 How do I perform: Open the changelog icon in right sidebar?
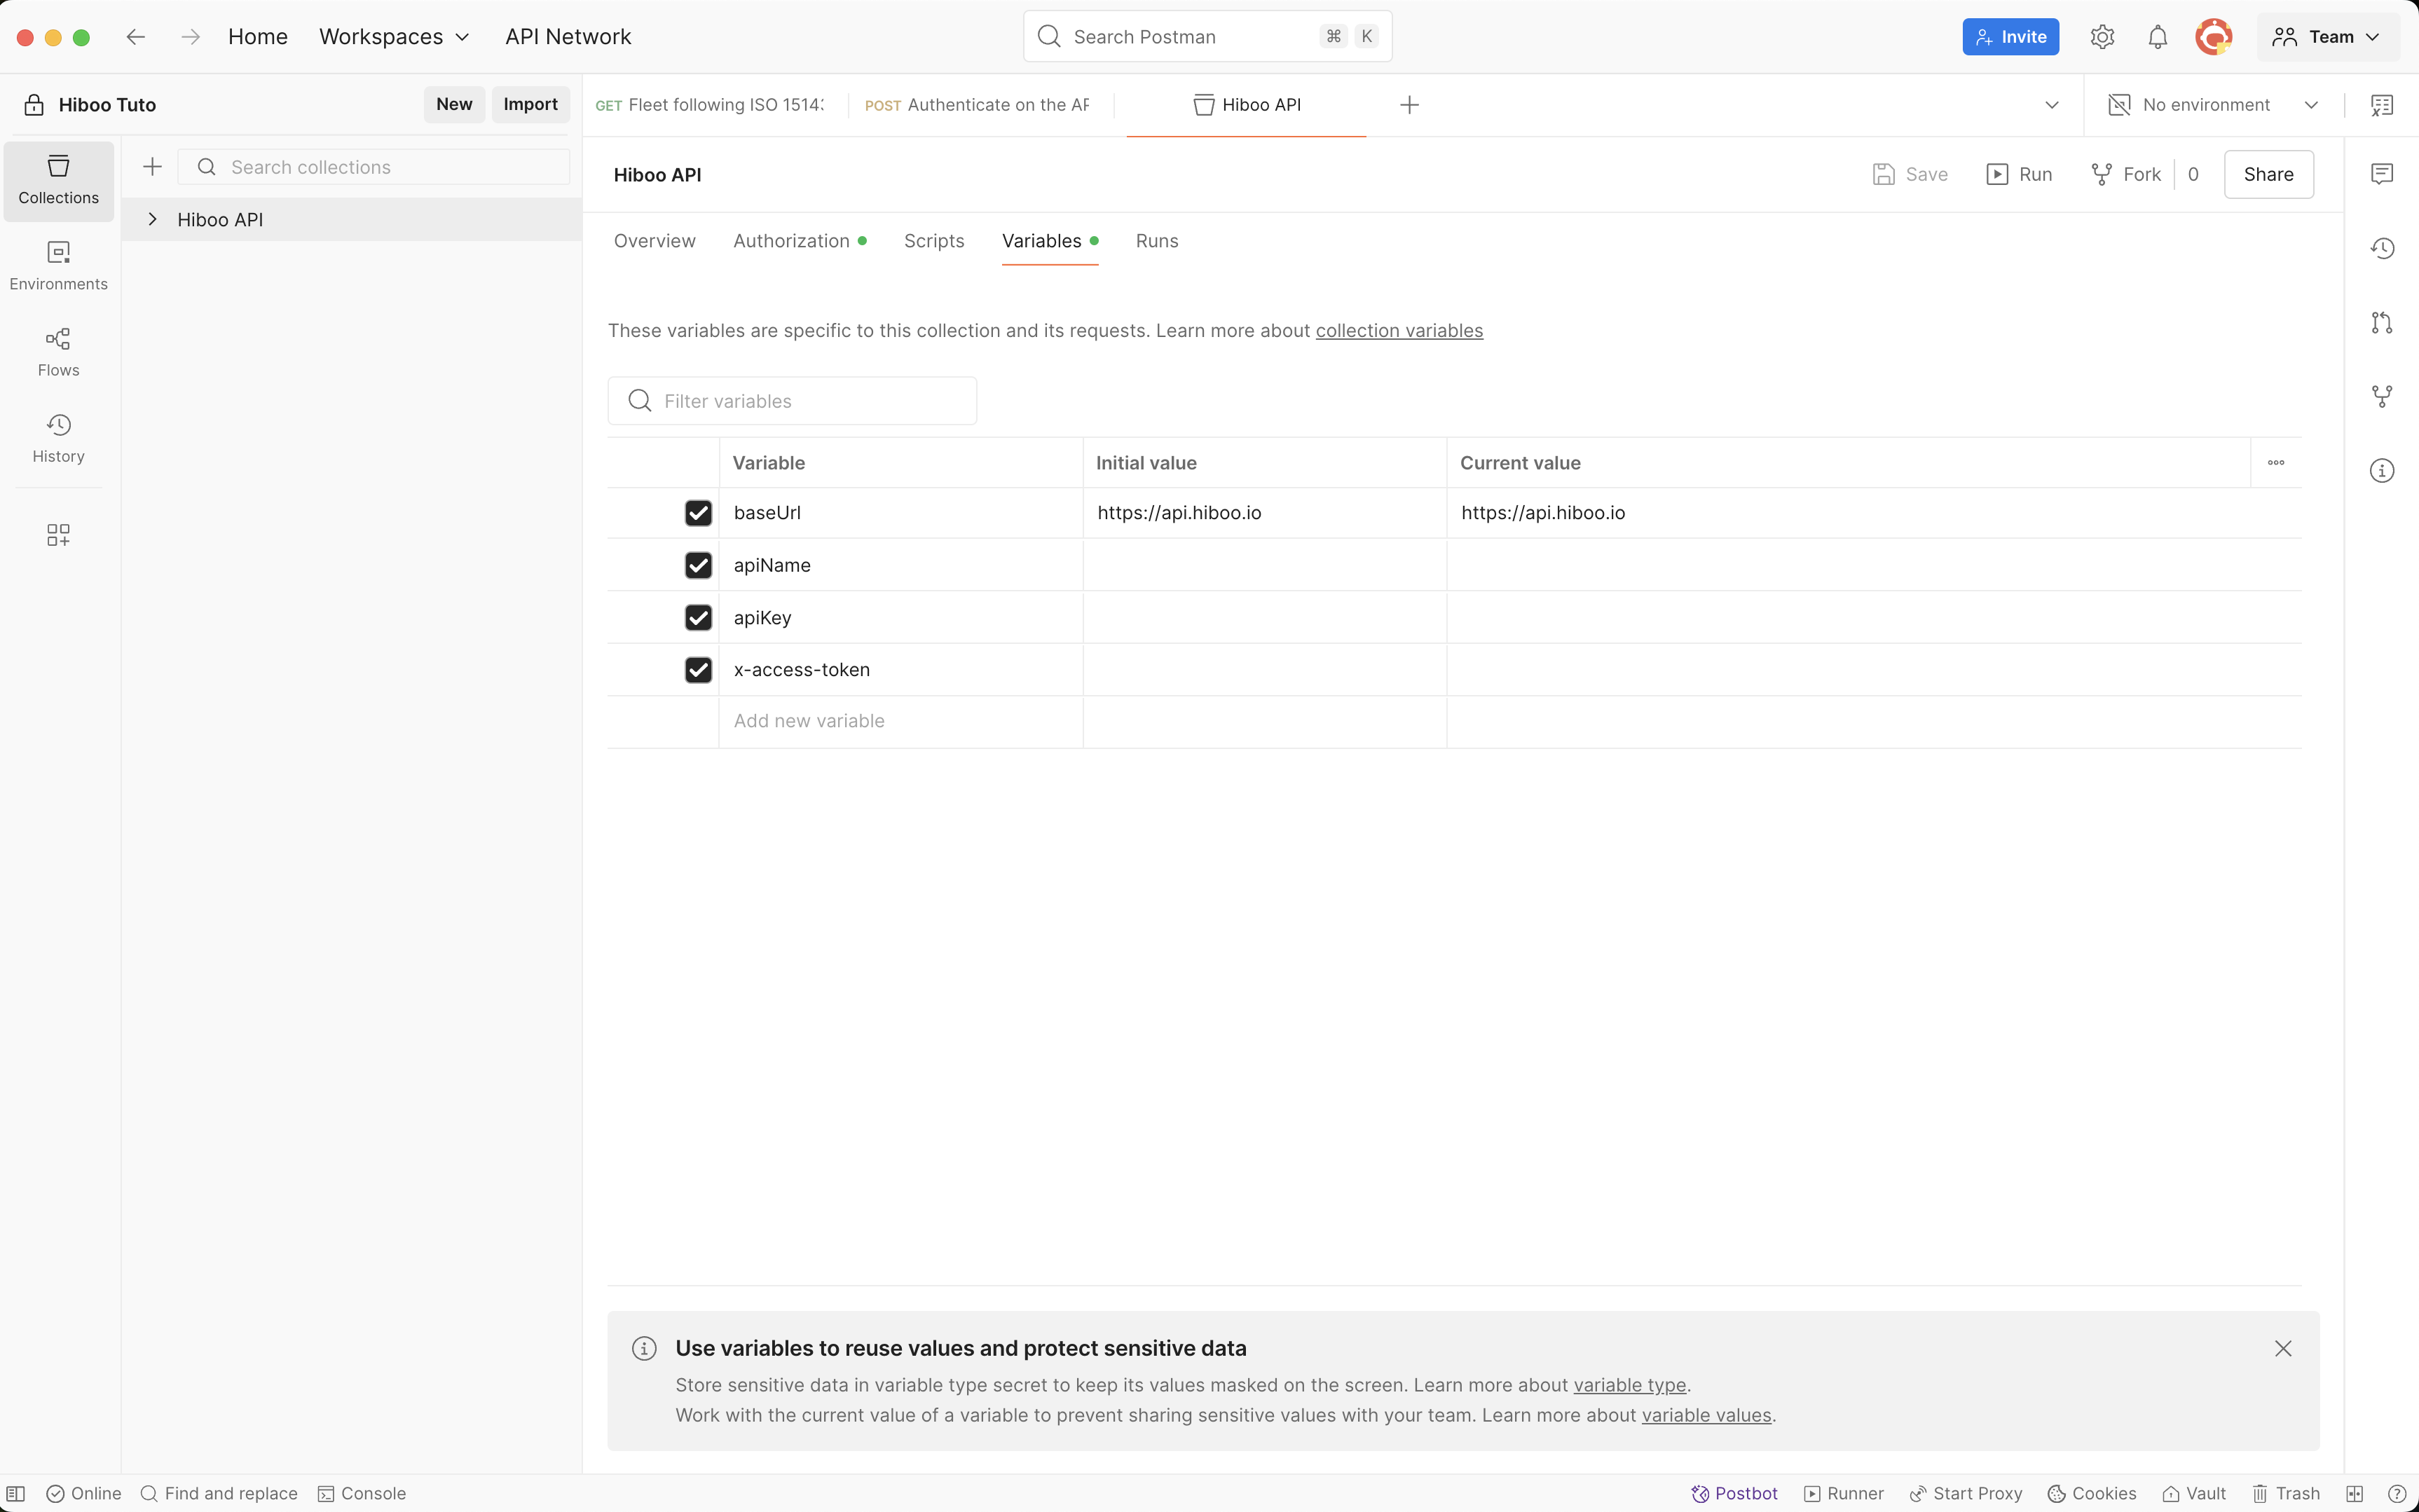2382,248
